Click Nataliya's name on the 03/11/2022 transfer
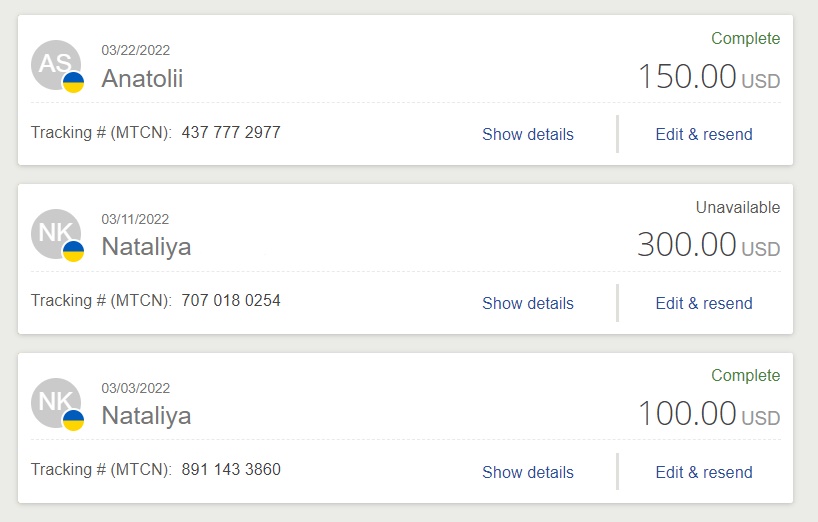 tap(146, 247)
